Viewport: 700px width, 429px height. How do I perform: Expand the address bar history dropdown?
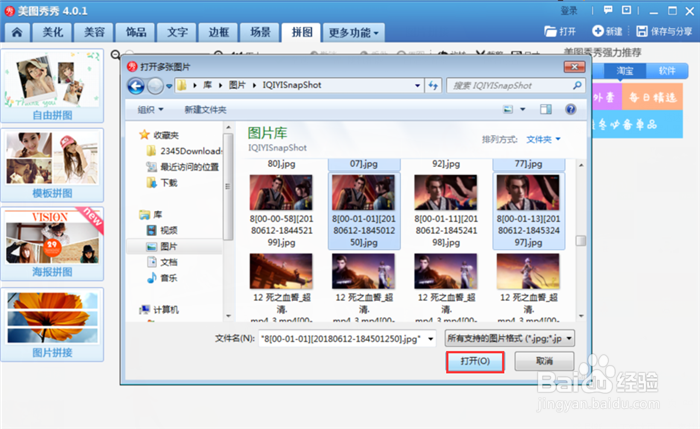[417, 85]
